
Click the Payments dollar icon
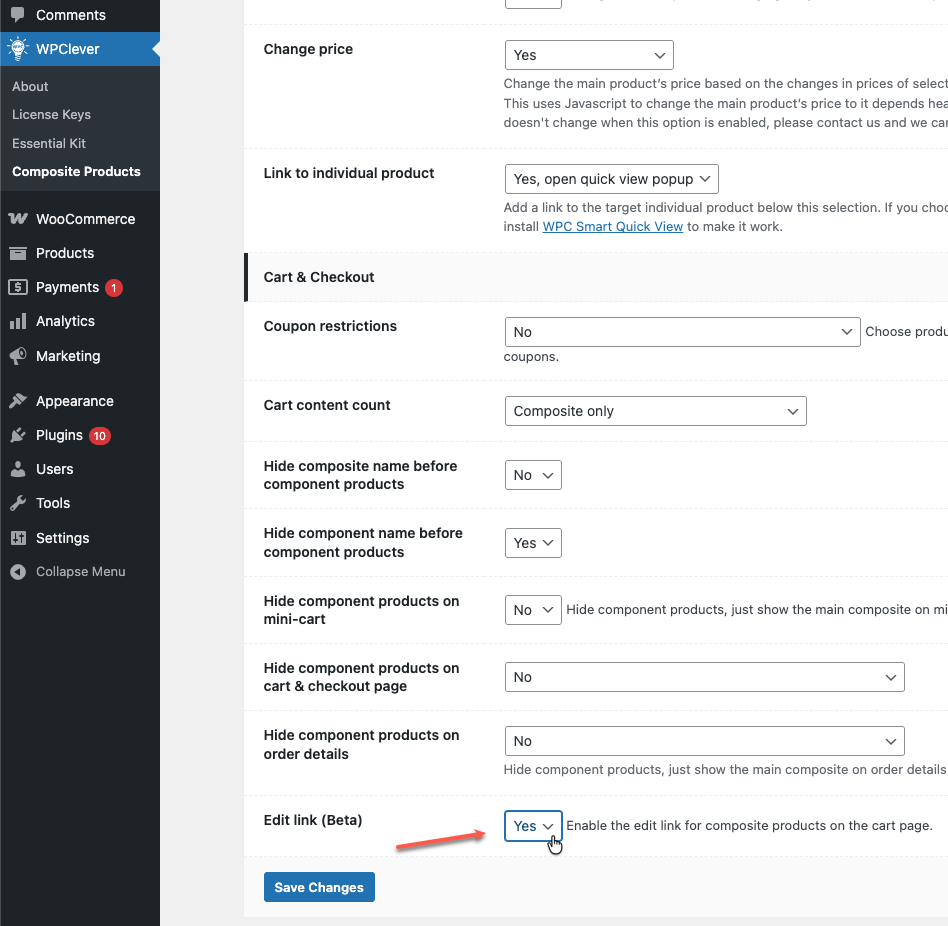[x=18, y=287]
